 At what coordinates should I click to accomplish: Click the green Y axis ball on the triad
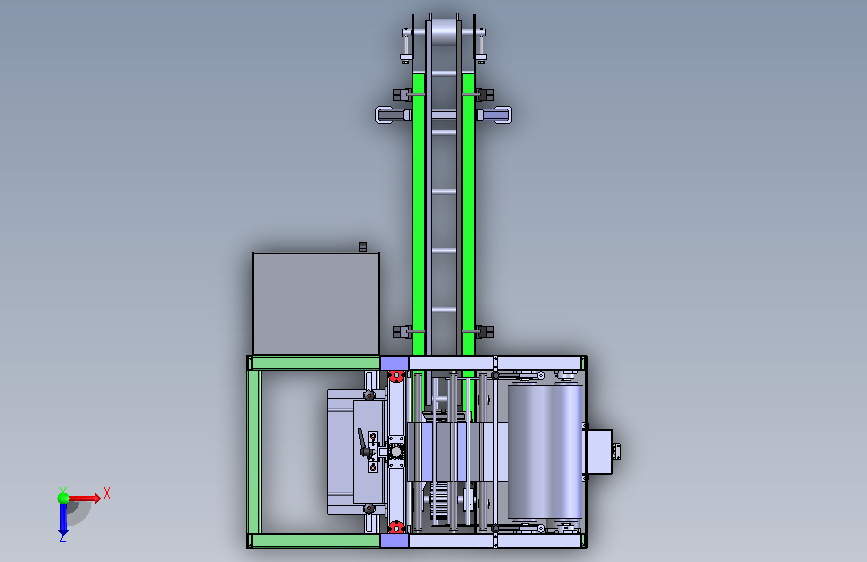pyautogui.click(x=63, y=498)
